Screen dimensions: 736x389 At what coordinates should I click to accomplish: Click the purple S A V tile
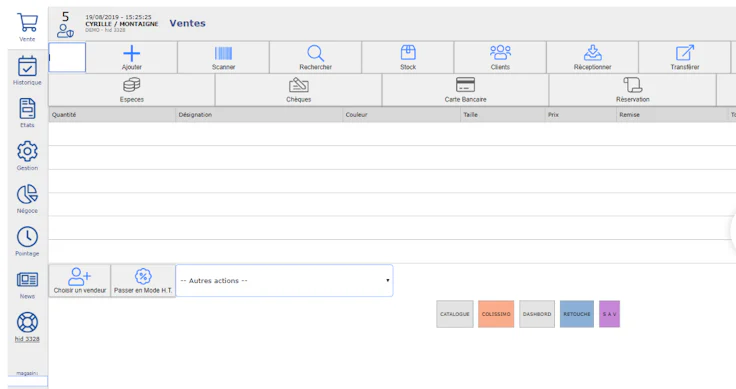tap(609, 314)
